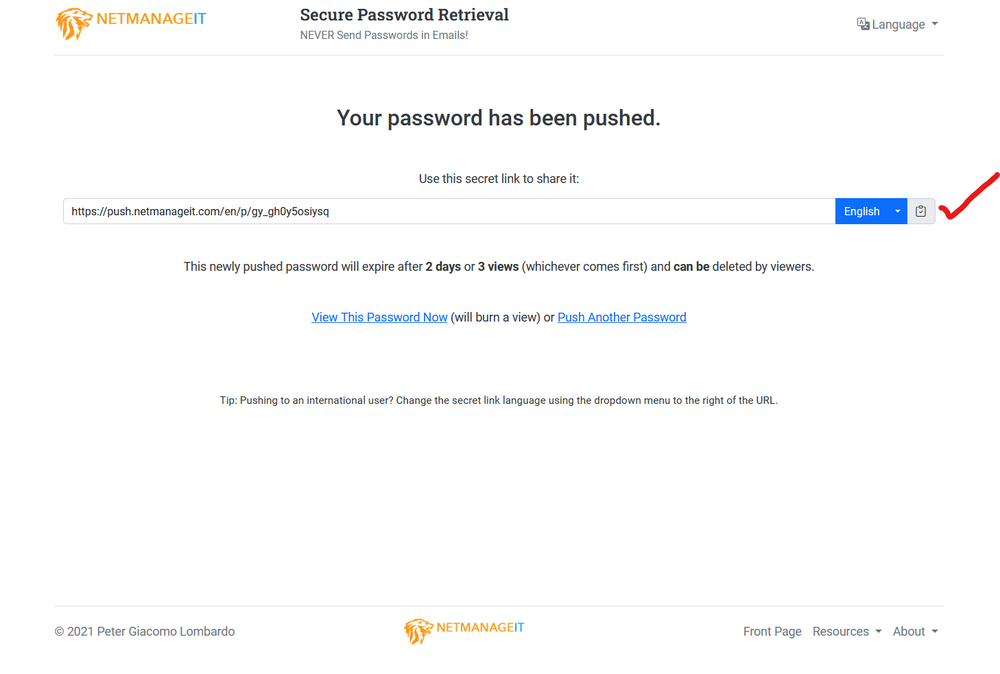Click the Secure Password Retrieval title

point(404,15)
